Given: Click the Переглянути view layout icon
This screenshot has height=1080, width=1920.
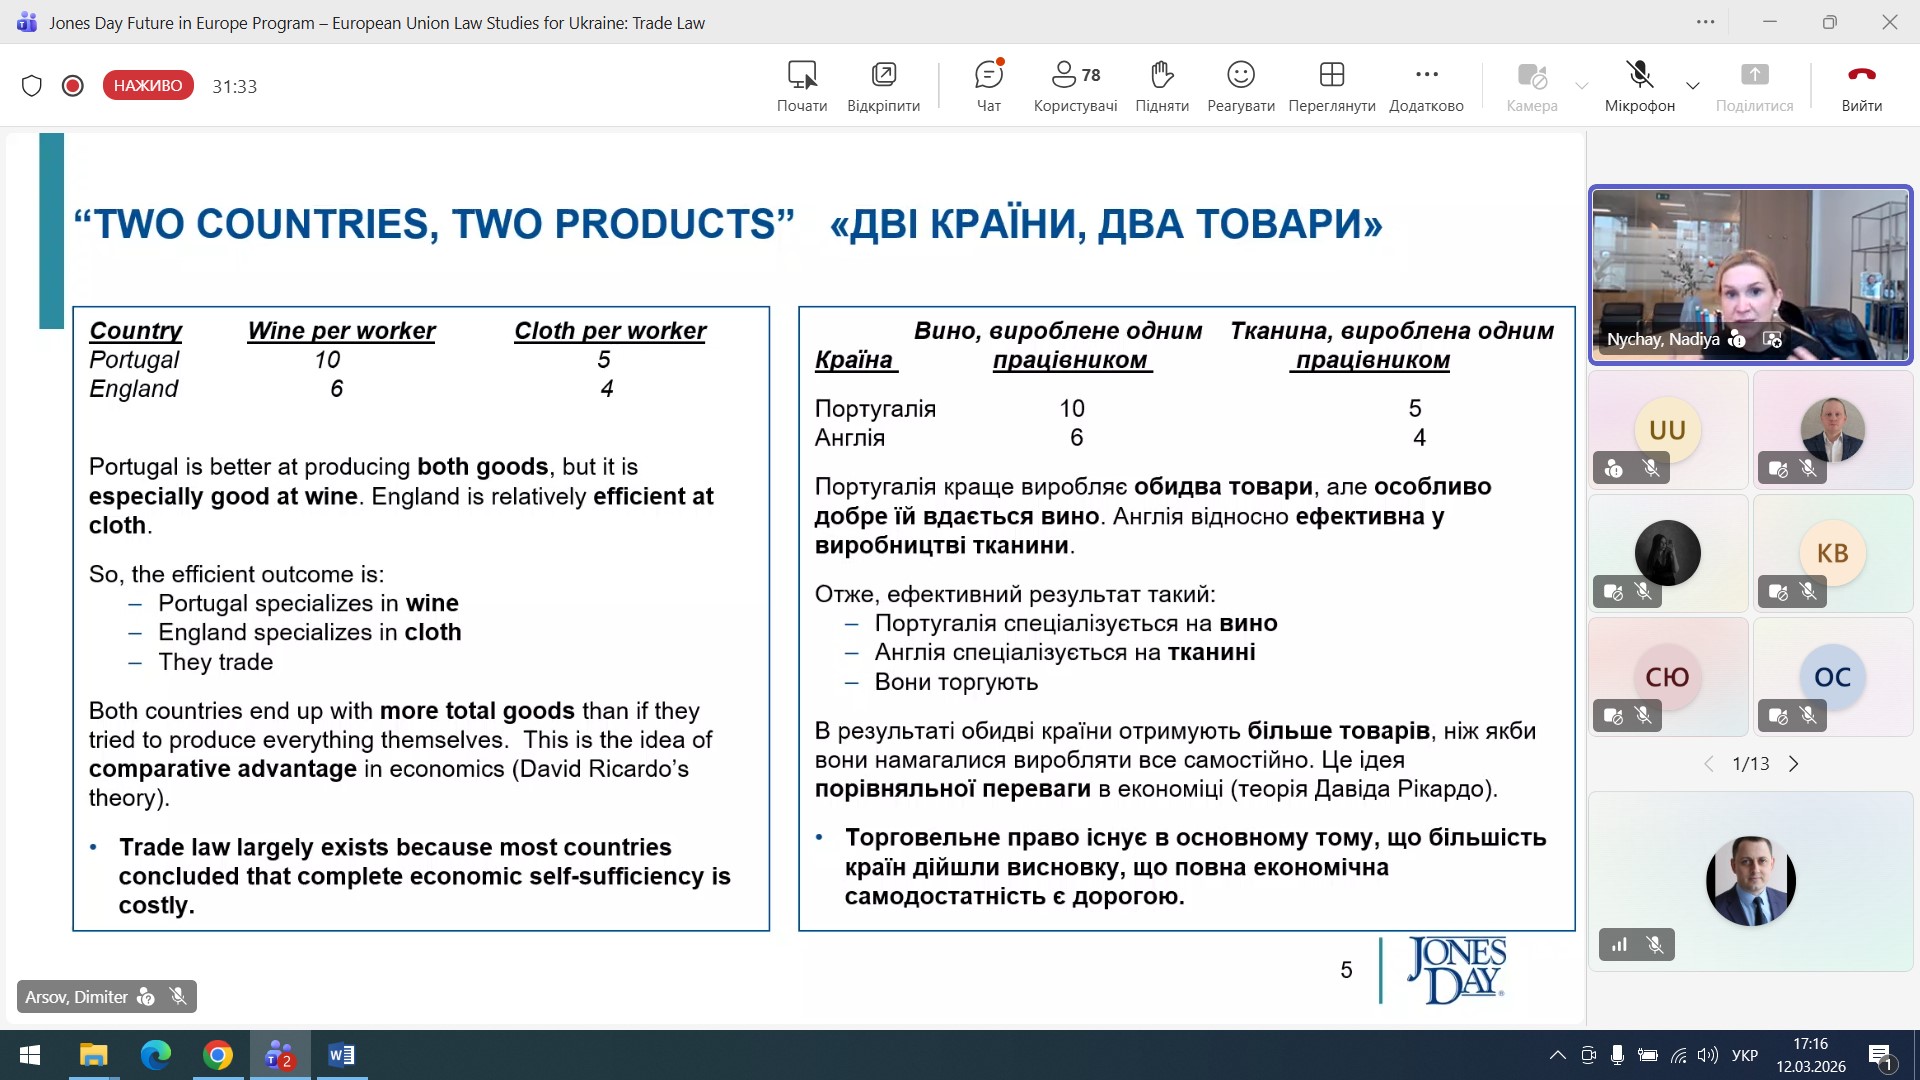Looking at the screenshot, I should click(1331, 85).
